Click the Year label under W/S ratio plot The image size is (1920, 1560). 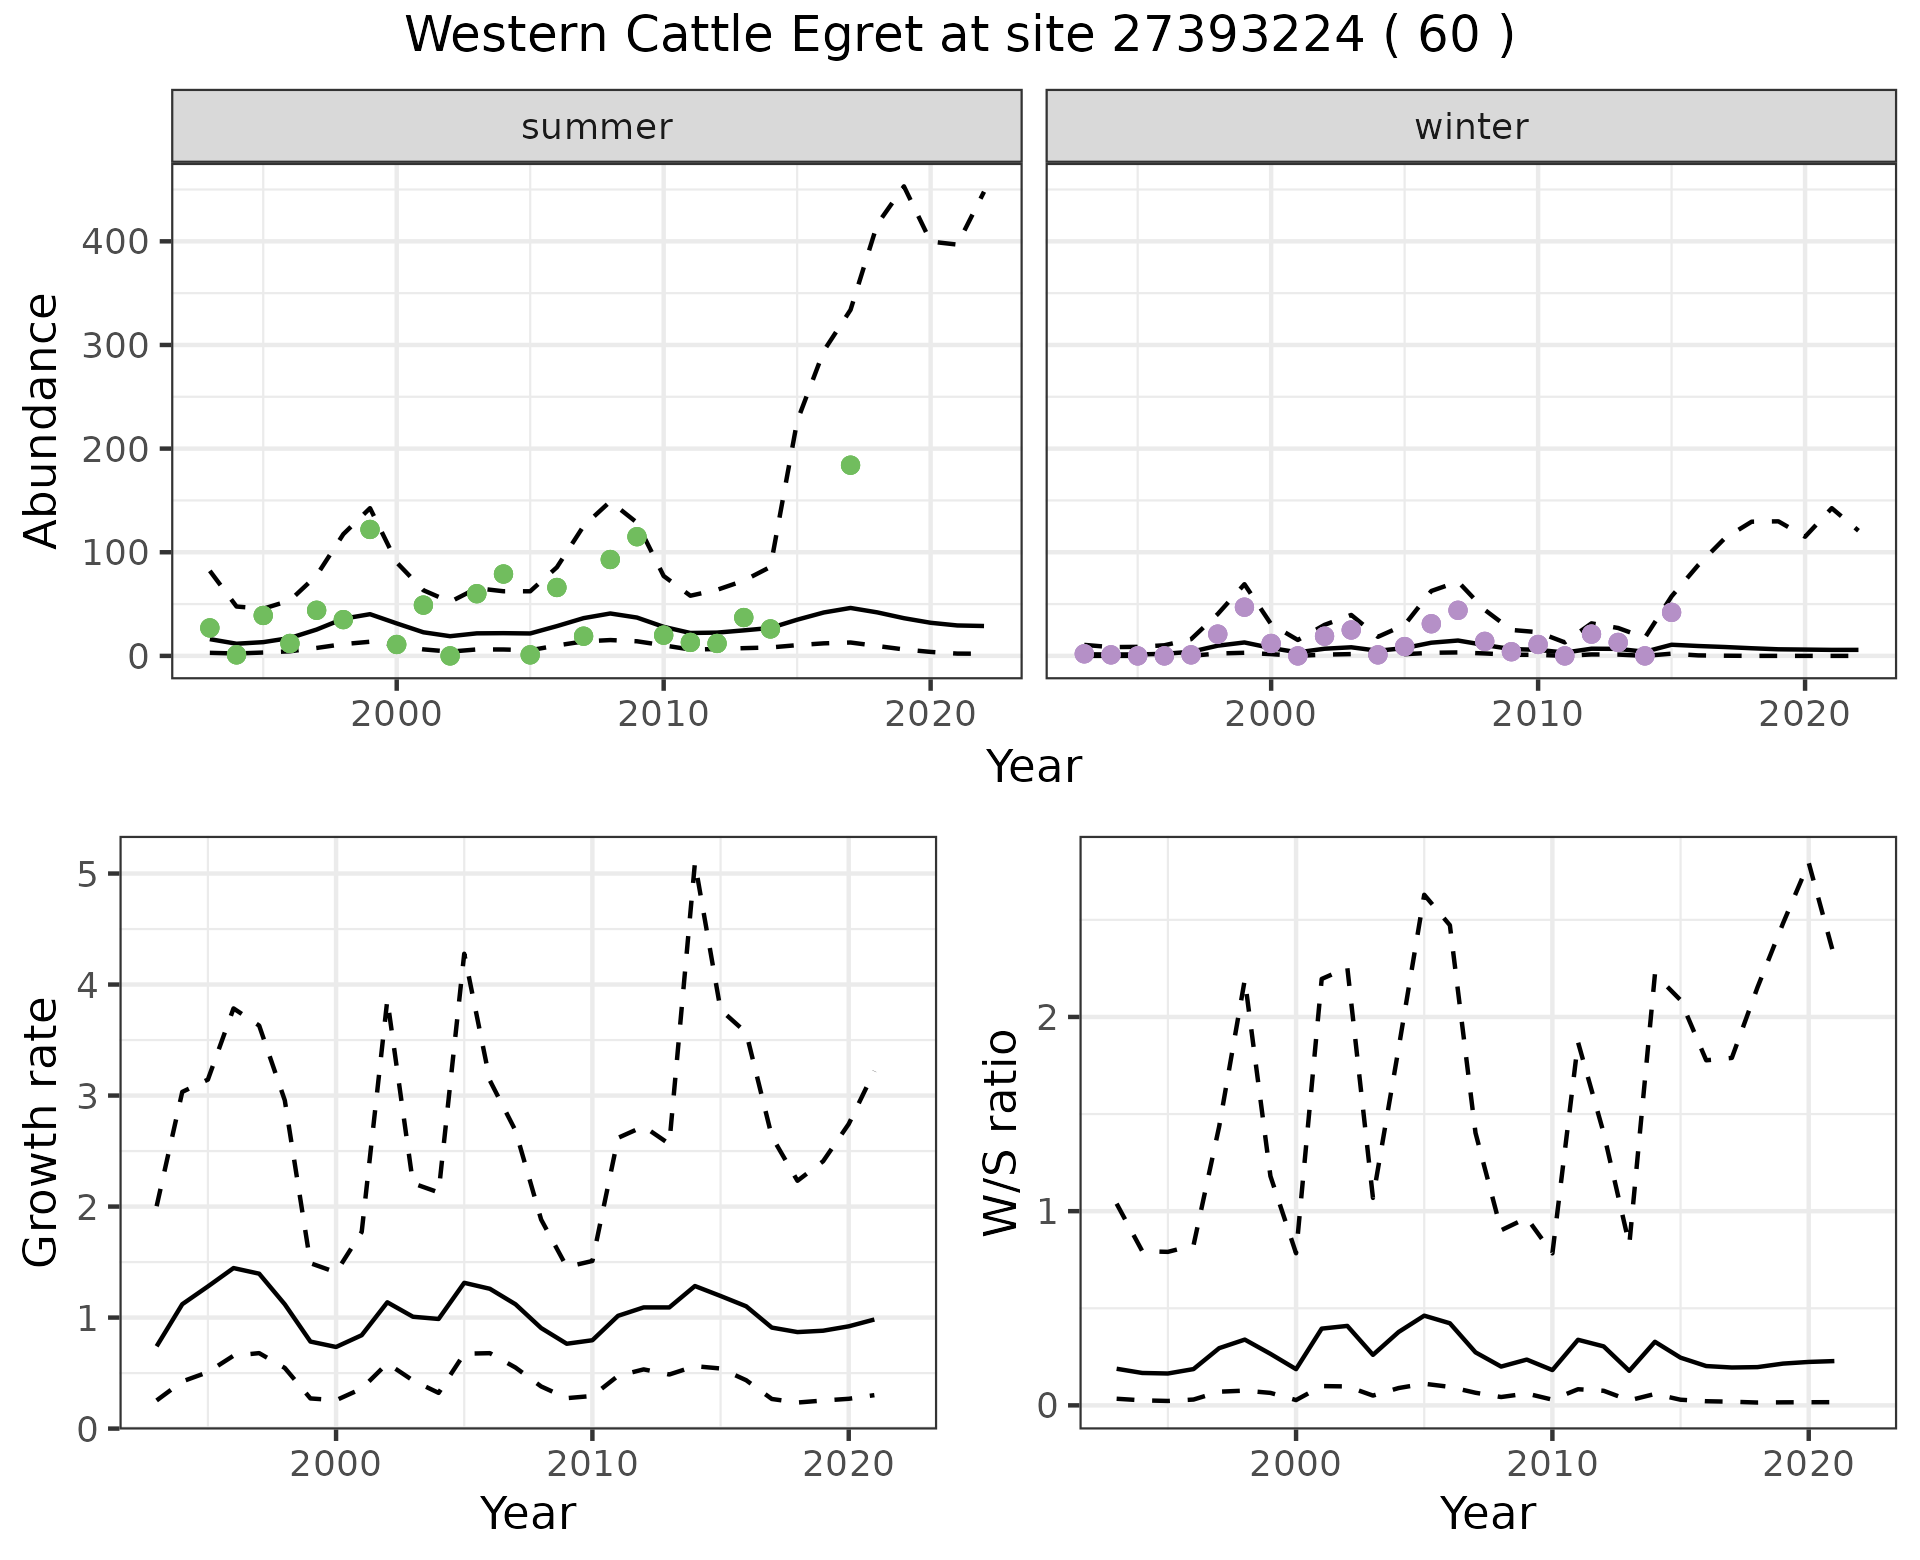(1487, 1513)
